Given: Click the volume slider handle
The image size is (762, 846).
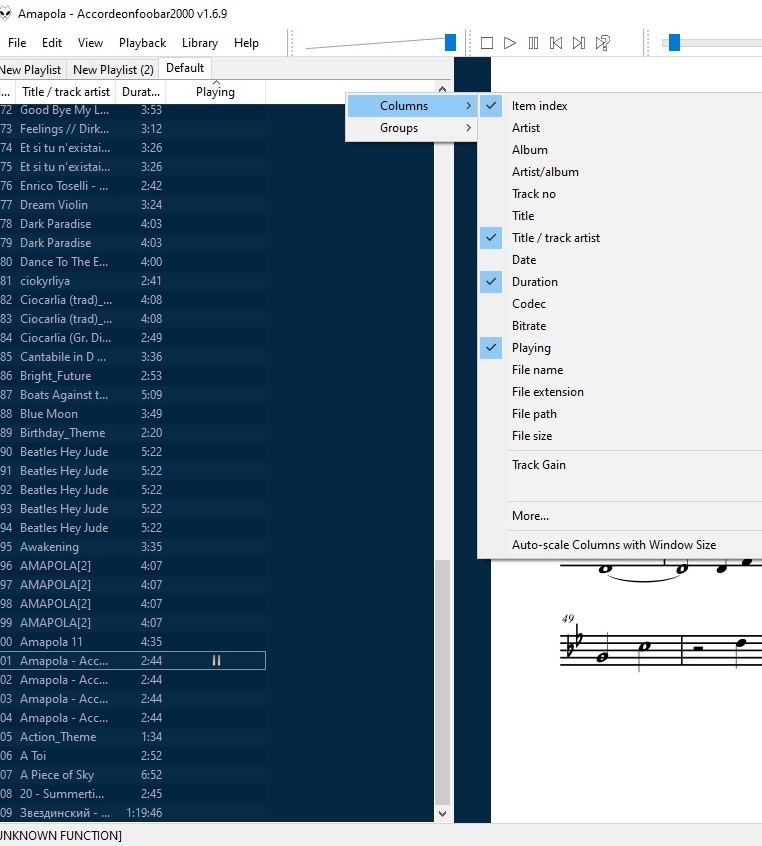Looking at the screenshot, I should (x=450, y=42).
